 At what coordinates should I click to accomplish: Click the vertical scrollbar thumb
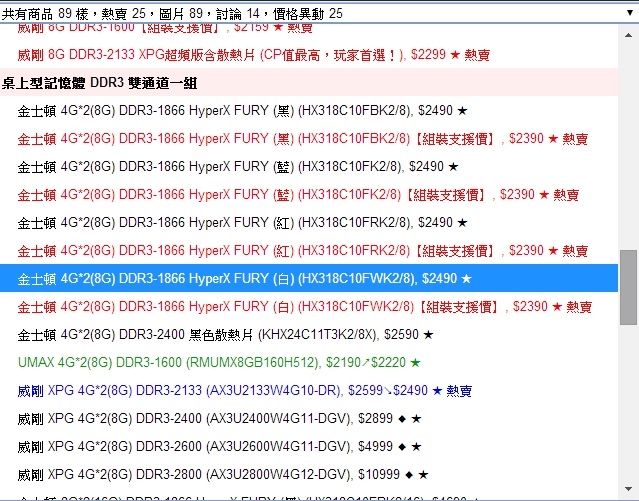[x=628, y=287]
